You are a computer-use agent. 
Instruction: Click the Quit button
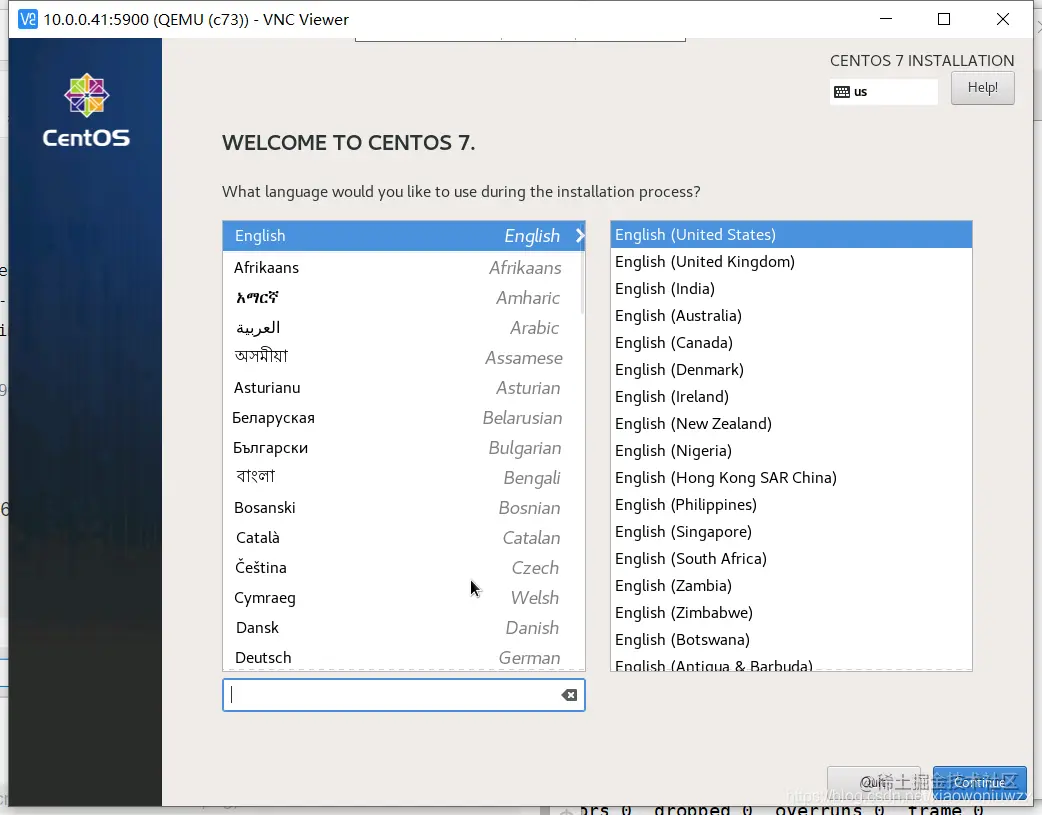coord(873,782)
